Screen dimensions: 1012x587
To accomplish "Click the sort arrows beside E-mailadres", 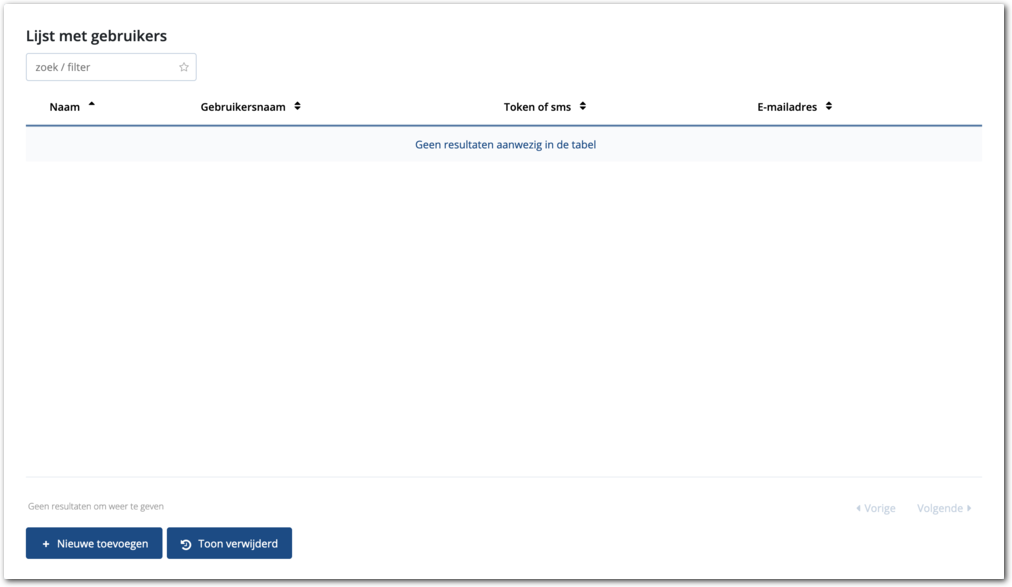I will tap(829, 106).
